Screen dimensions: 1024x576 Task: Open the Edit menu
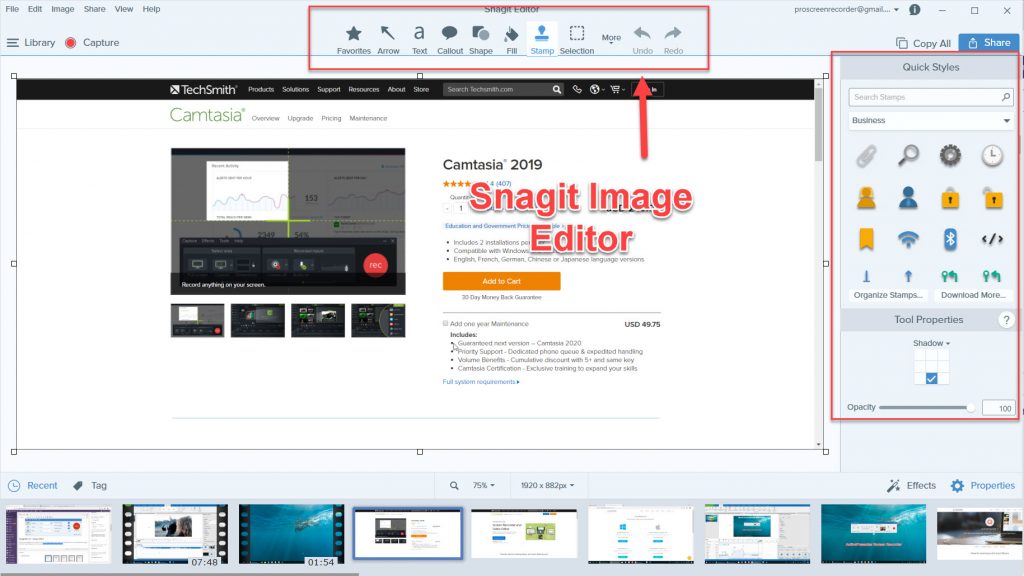[x=35, y=9]
